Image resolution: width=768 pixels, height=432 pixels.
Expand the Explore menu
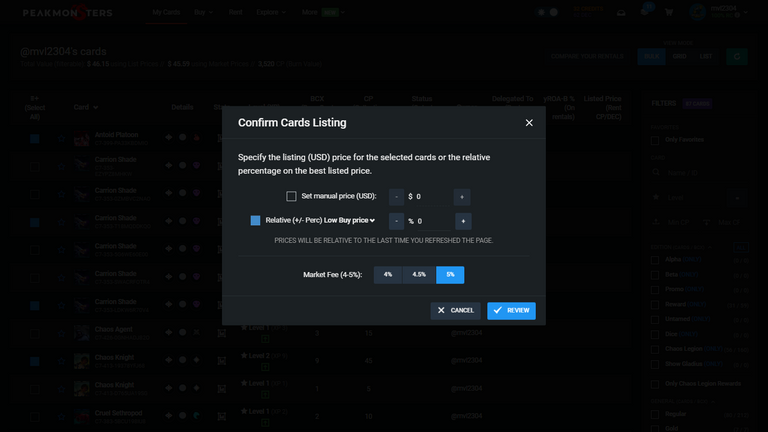coord(271,12)
